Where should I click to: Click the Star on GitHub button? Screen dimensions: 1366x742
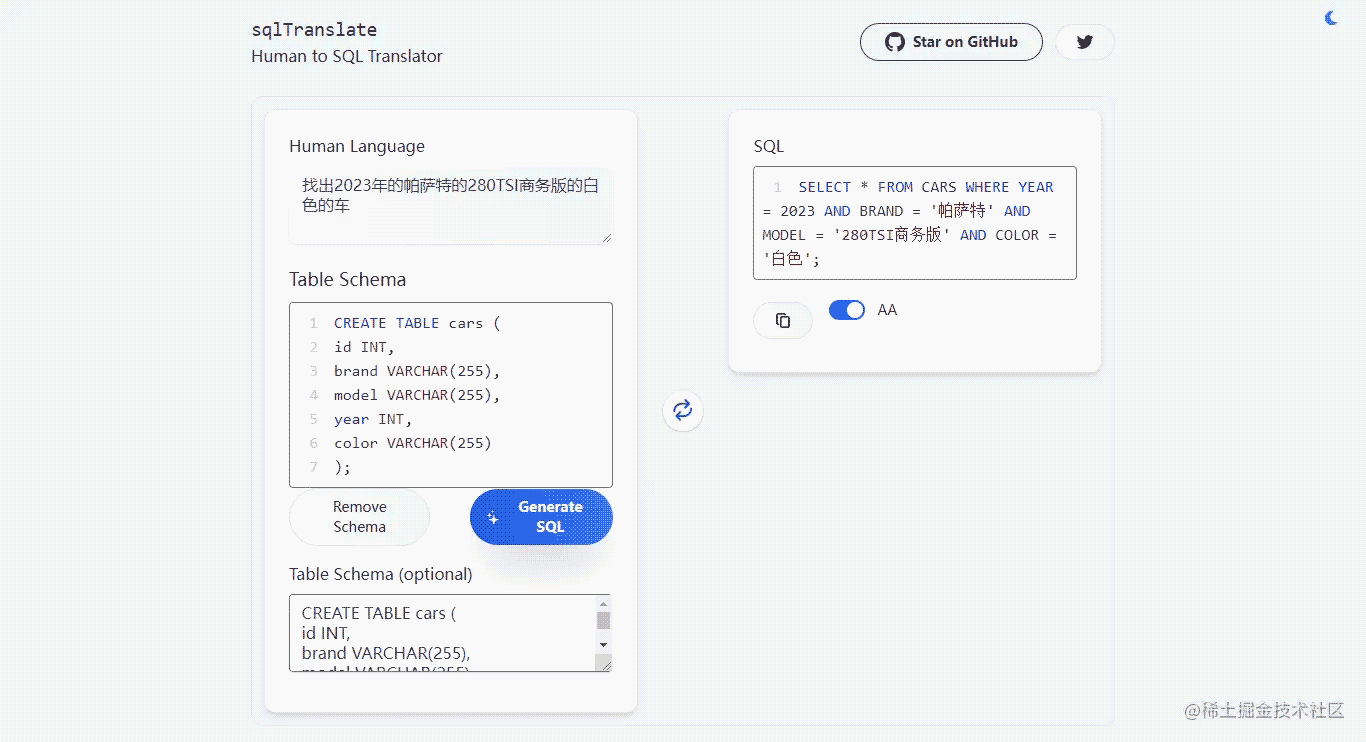(x=951, y=42)
